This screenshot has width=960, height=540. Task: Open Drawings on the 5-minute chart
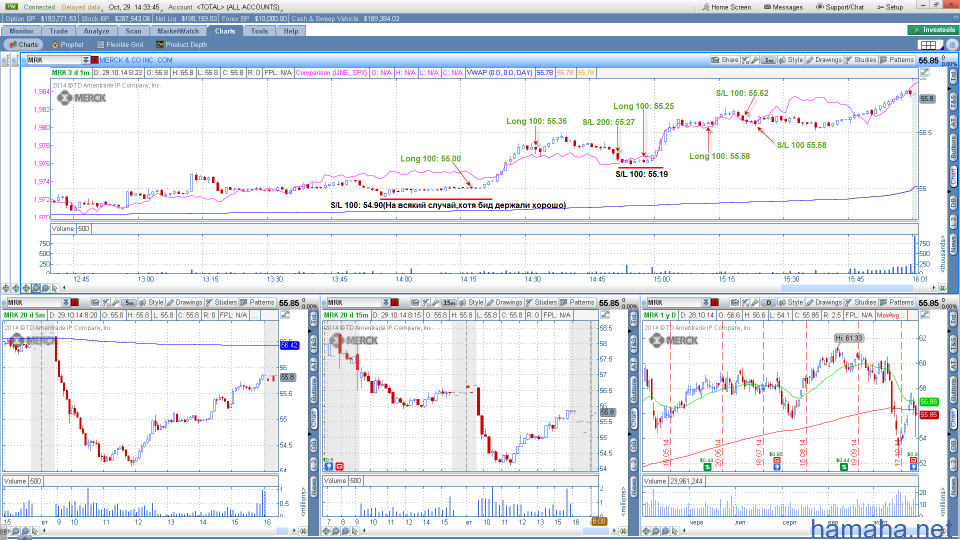(x=184, y=302)
